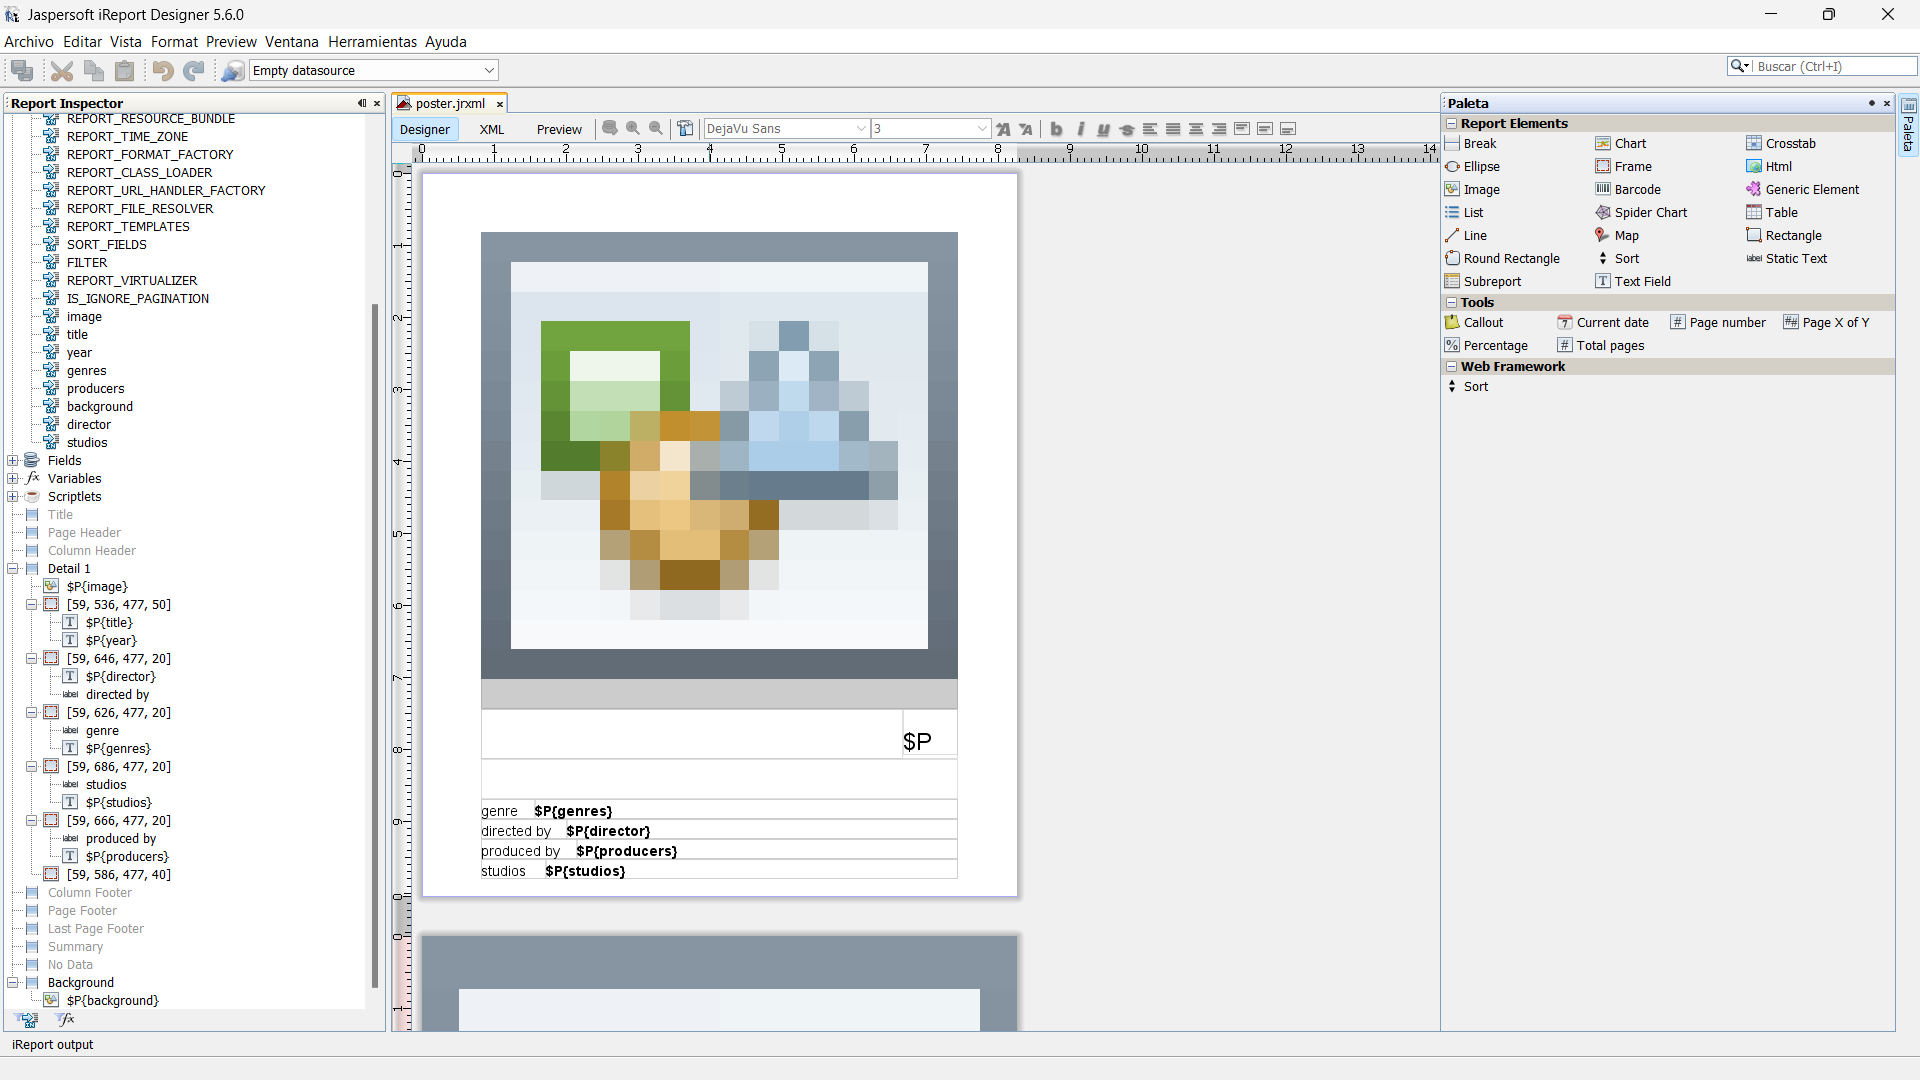
Task: Click the Undo arrow icon
Action: 163,70
